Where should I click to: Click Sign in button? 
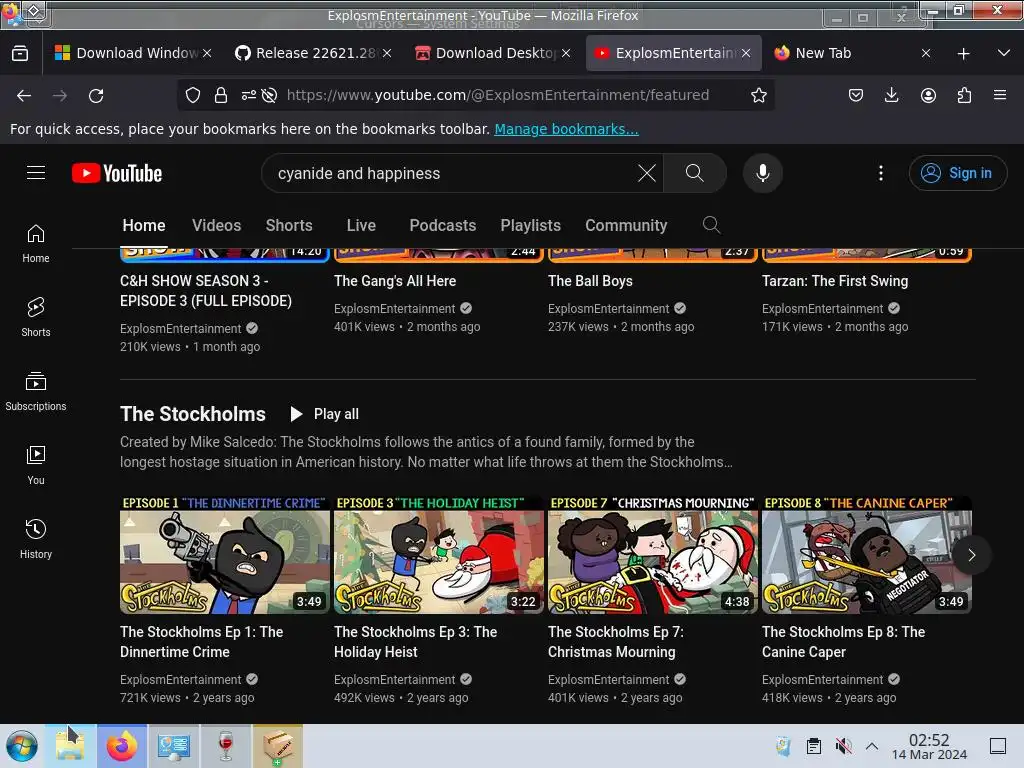(x=958, y=173)
